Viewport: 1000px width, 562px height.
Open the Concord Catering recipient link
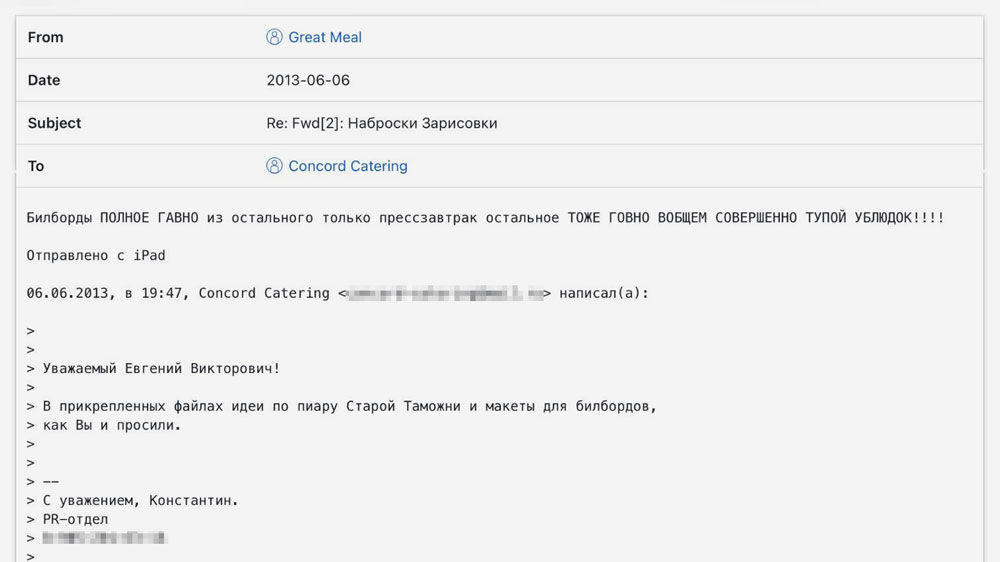tap(347, 166)
